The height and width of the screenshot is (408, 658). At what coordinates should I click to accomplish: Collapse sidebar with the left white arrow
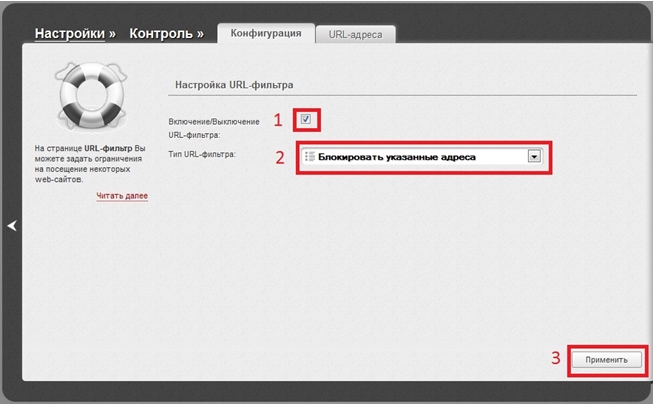point(12,227)
